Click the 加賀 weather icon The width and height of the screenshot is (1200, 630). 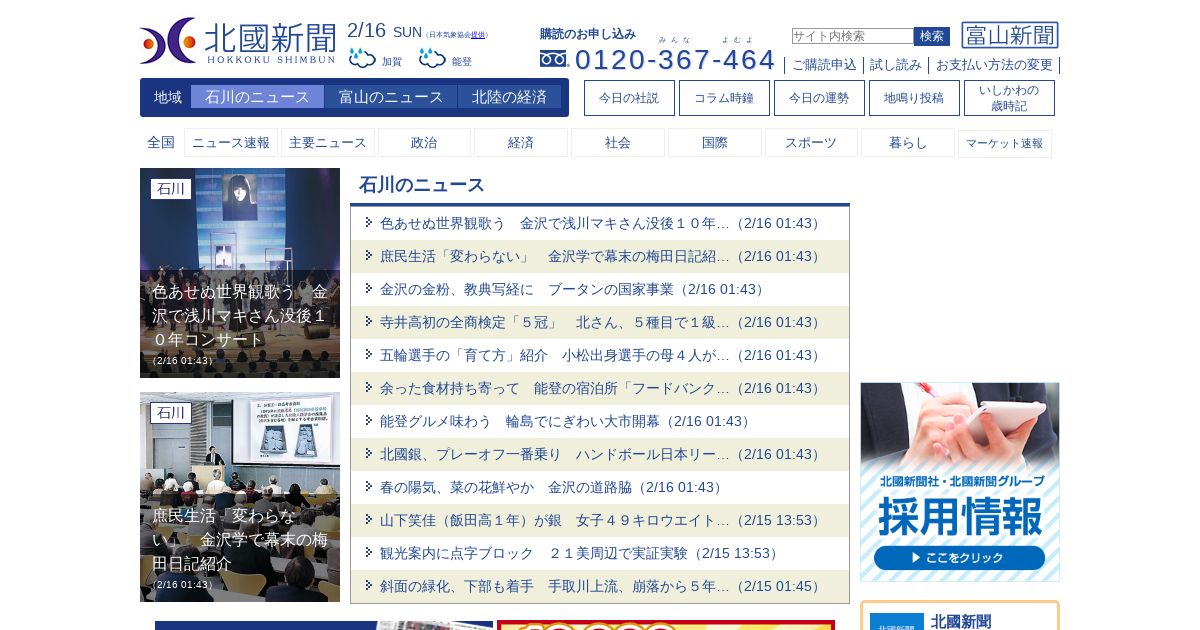(x=362, y=58)
